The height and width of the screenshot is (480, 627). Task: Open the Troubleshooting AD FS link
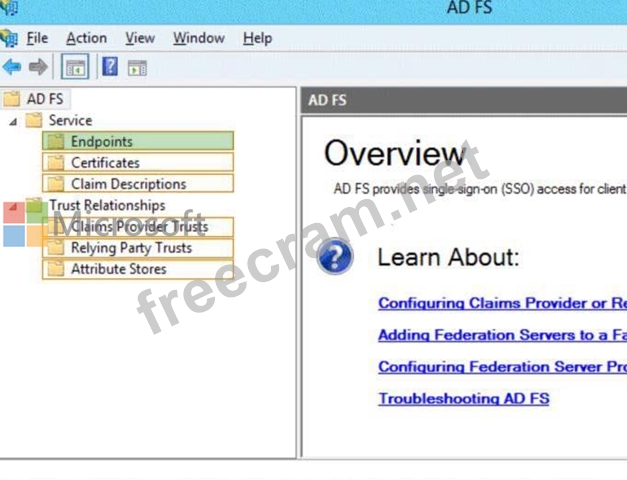(464, 398)
